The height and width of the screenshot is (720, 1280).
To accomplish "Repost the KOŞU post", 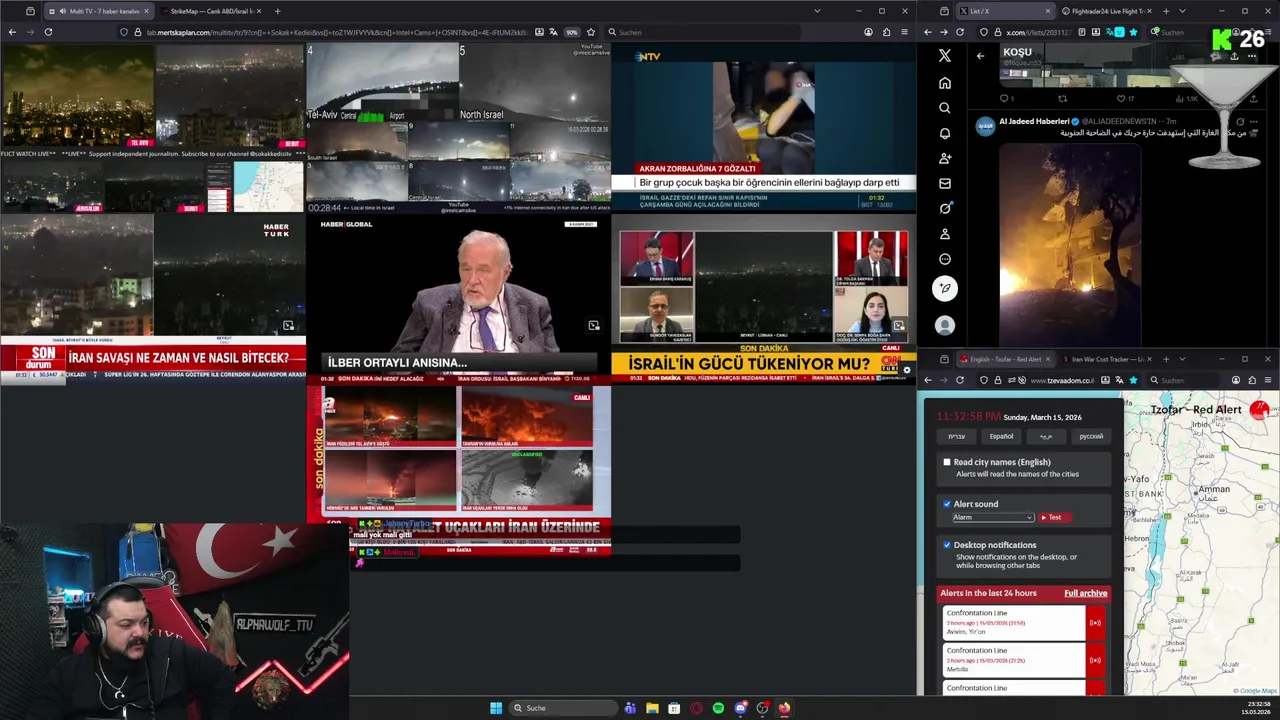I will tap(1063, 99).
